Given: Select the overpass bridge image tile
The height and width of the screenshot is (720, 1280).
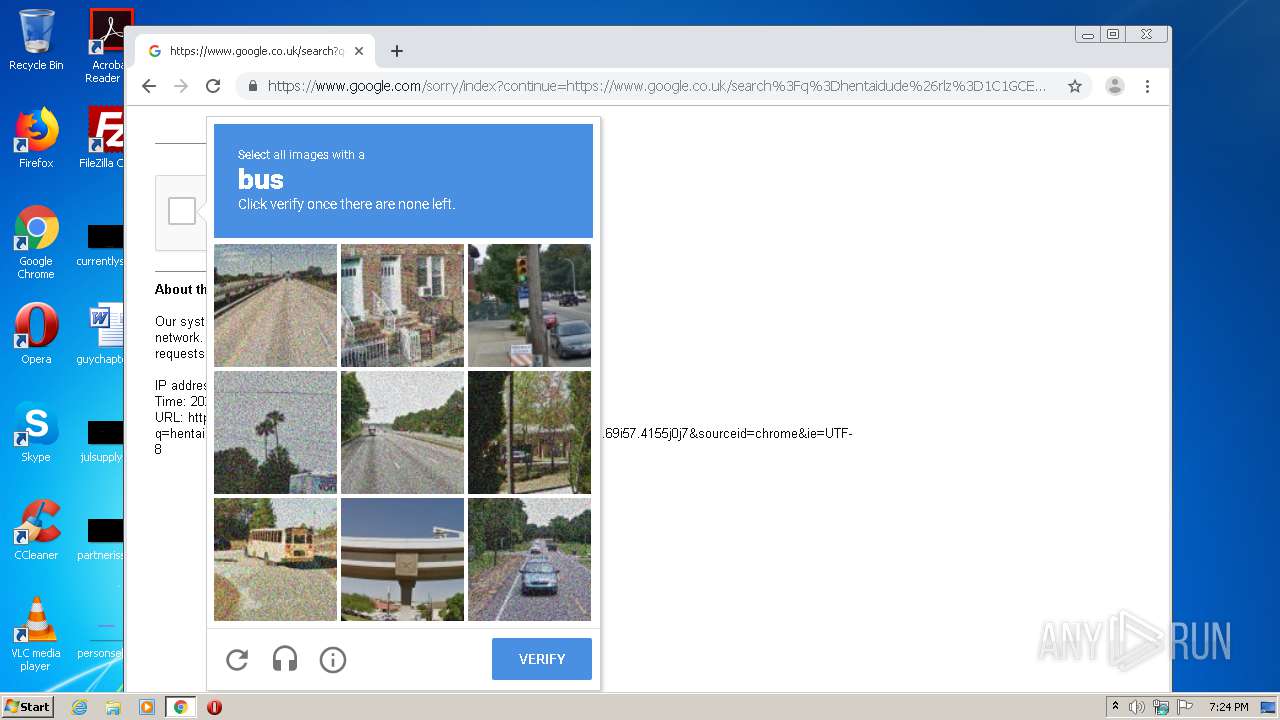Looking at the screenshot, I should [402, 559].
